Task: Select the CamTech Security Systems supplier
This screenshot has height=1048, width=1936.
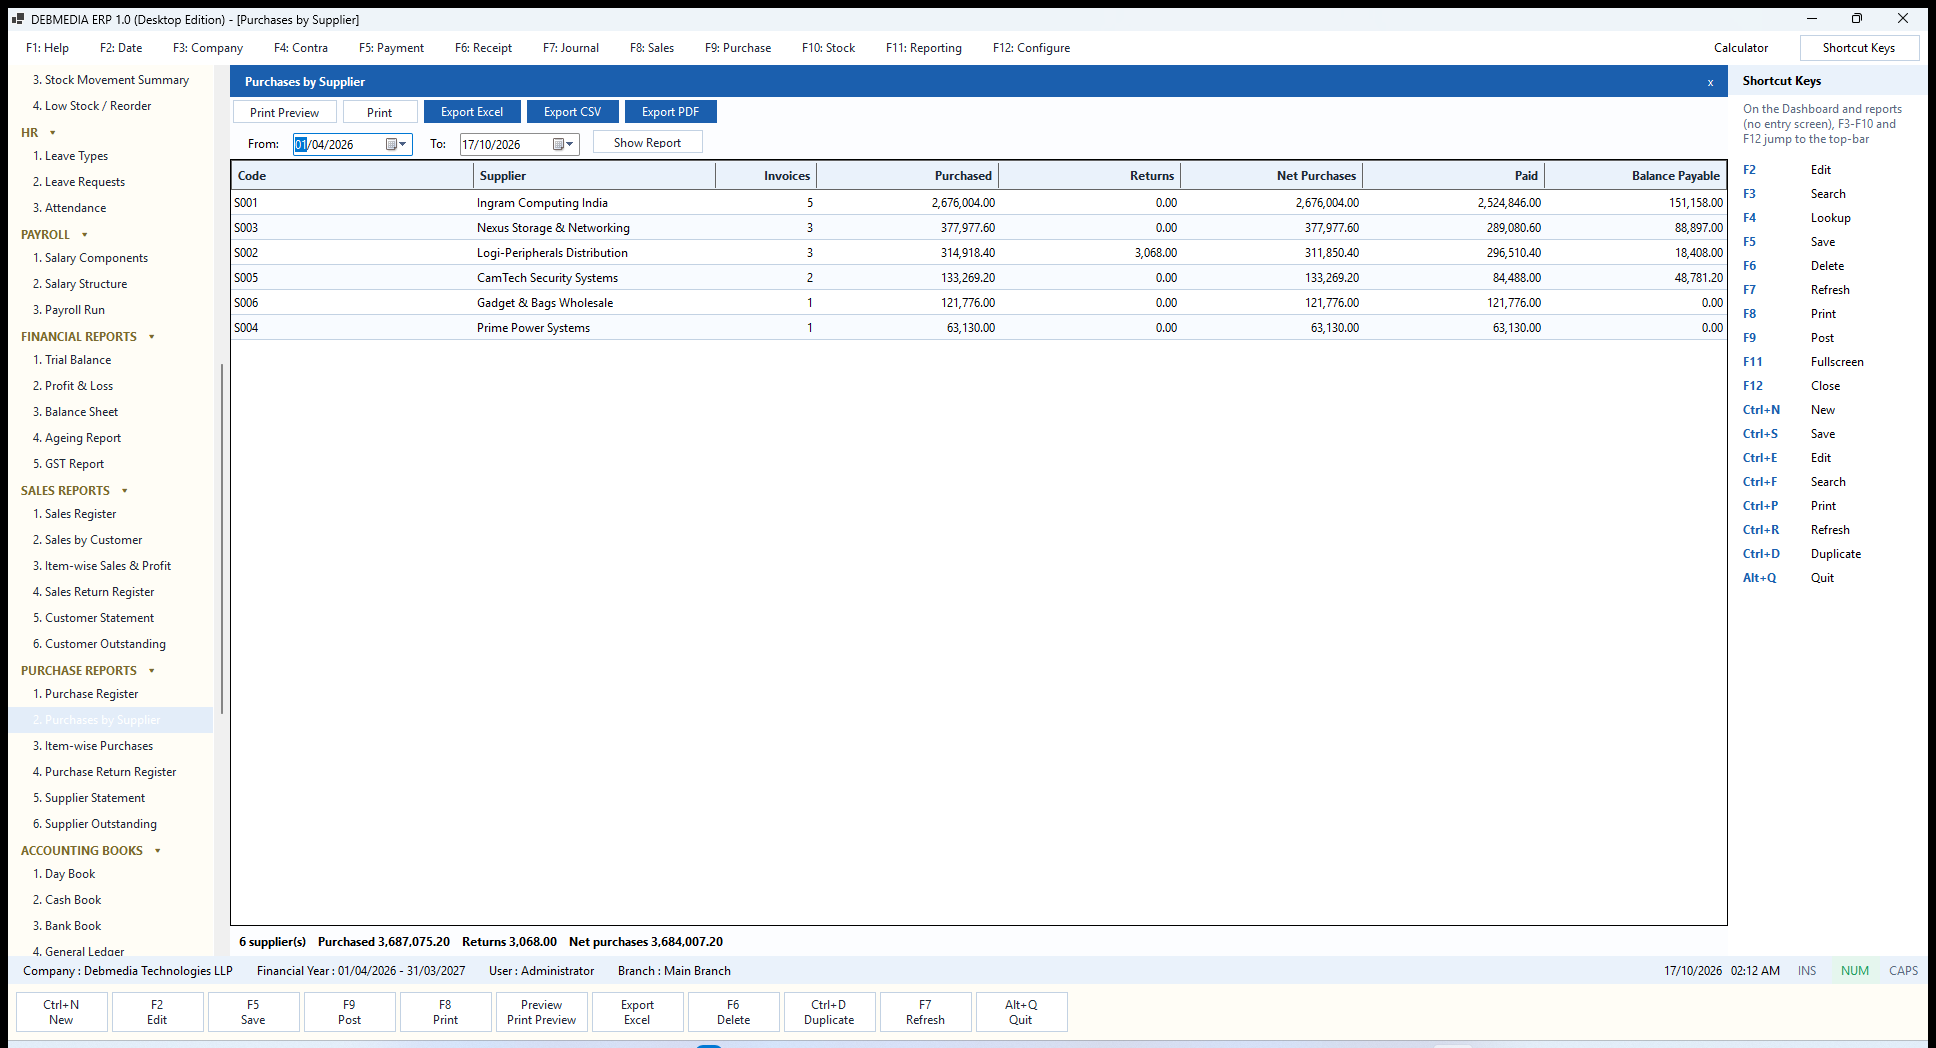Action: [547, 278]
